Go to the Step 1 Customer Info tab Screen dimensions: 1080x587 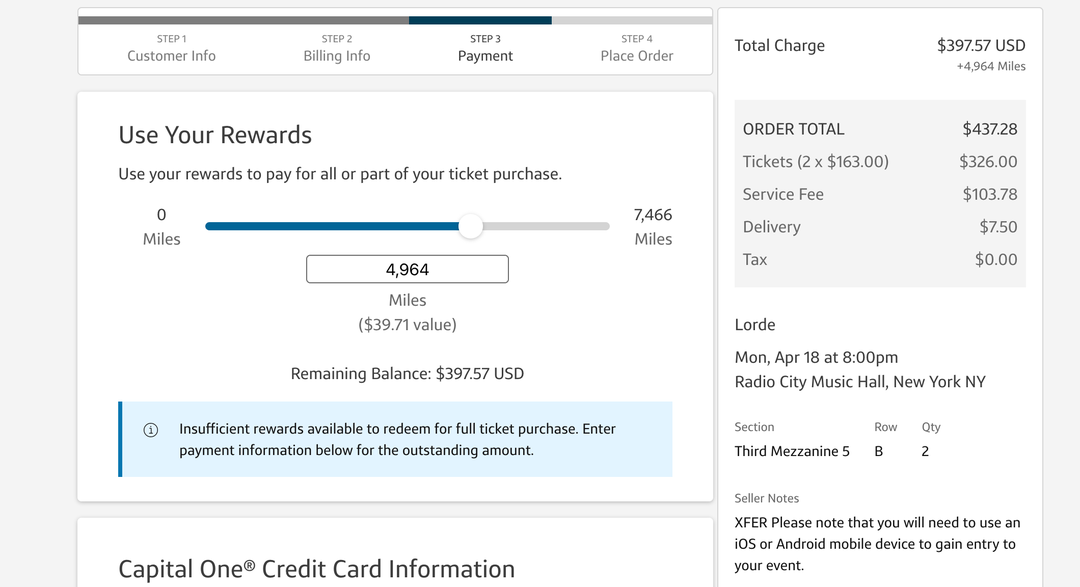point(171,47)
